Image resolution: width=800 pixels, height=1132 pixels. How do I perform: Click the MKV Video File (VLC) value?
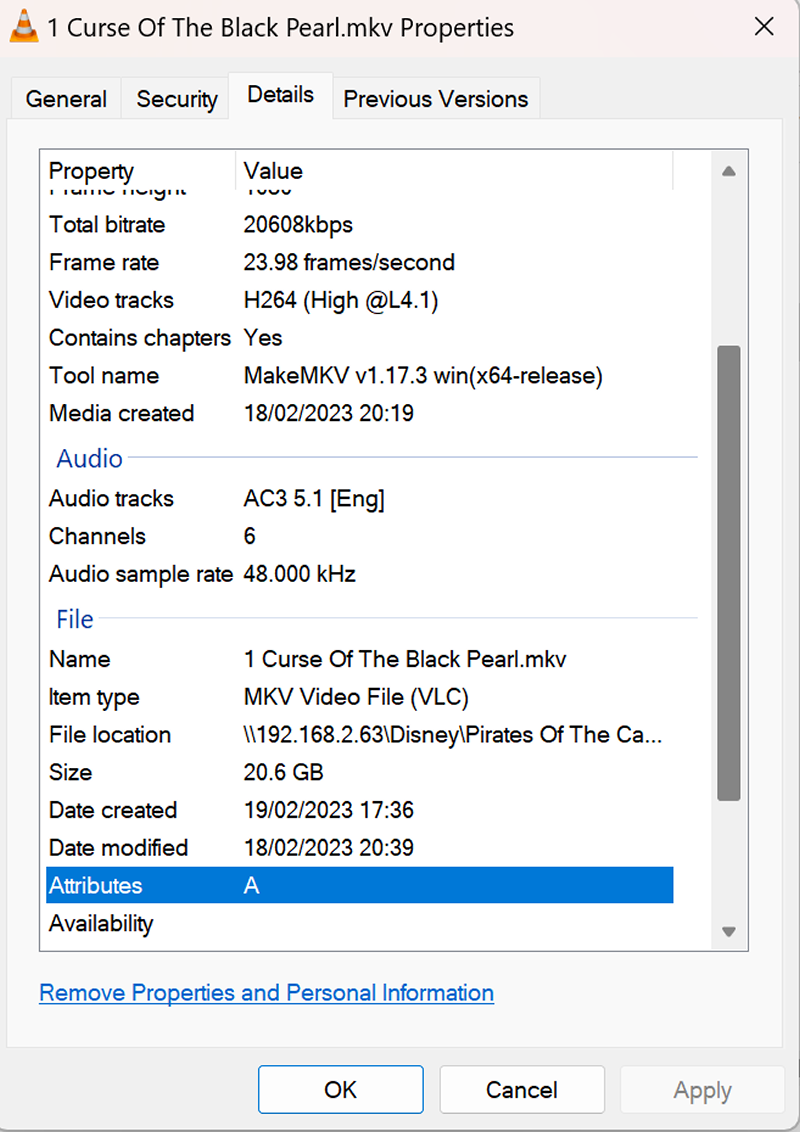[356, 697]
